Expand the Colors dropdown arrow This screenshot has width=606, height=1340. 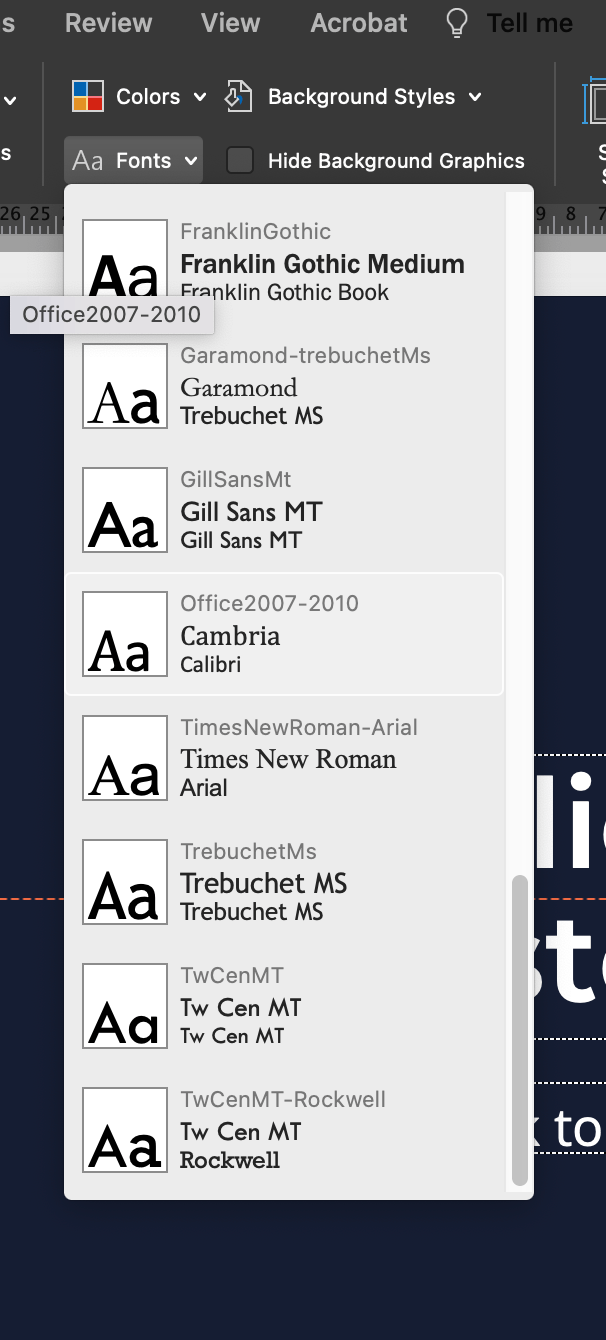pos(199,97)
